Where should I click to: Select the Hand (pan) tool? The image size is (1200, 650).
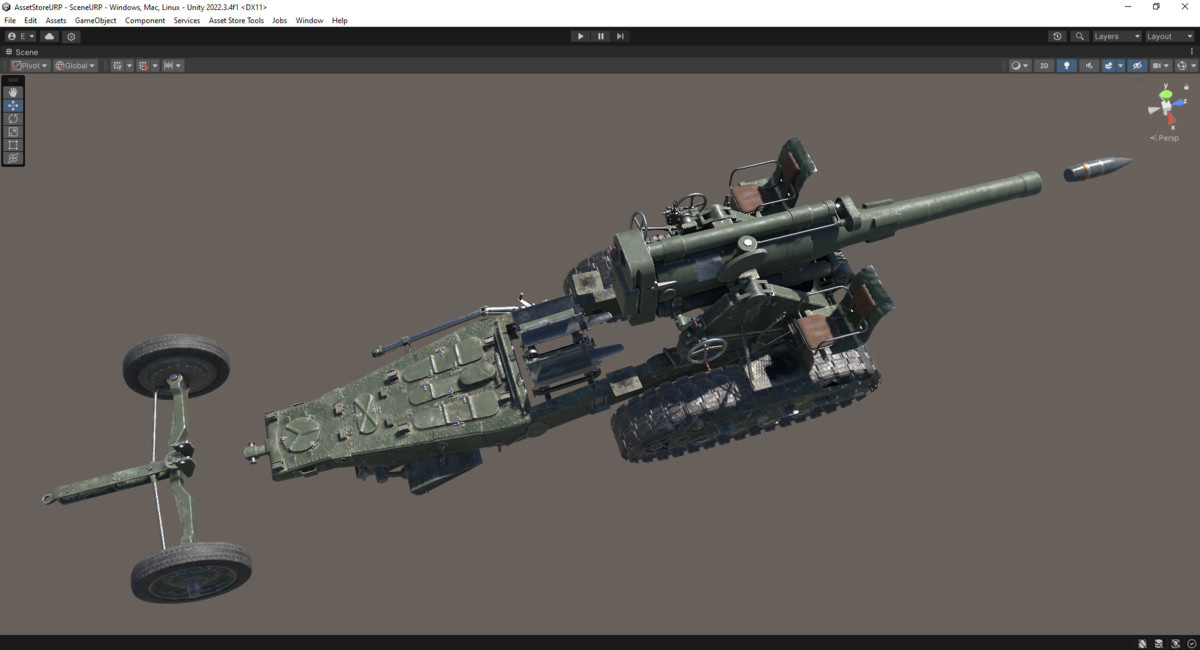tap(12, 91)
